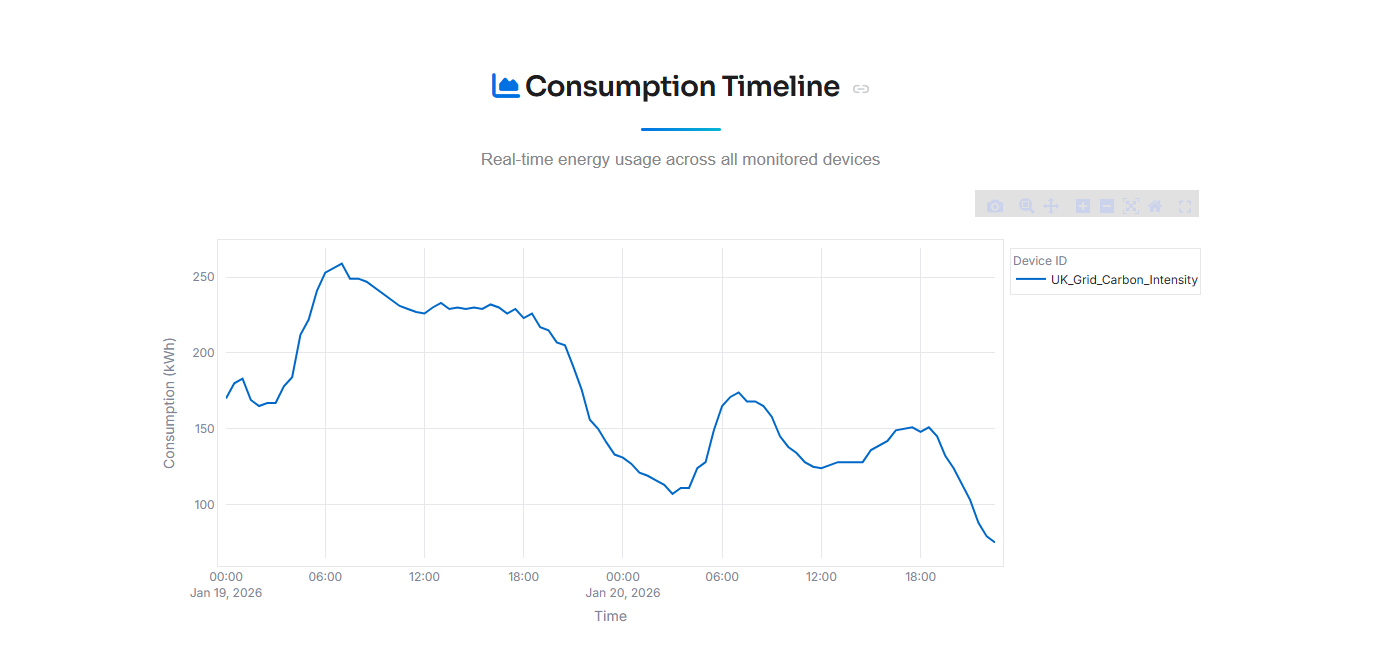Click the Zoom in plus button
1395x659 pixels.
click(x=1082, y=206)
